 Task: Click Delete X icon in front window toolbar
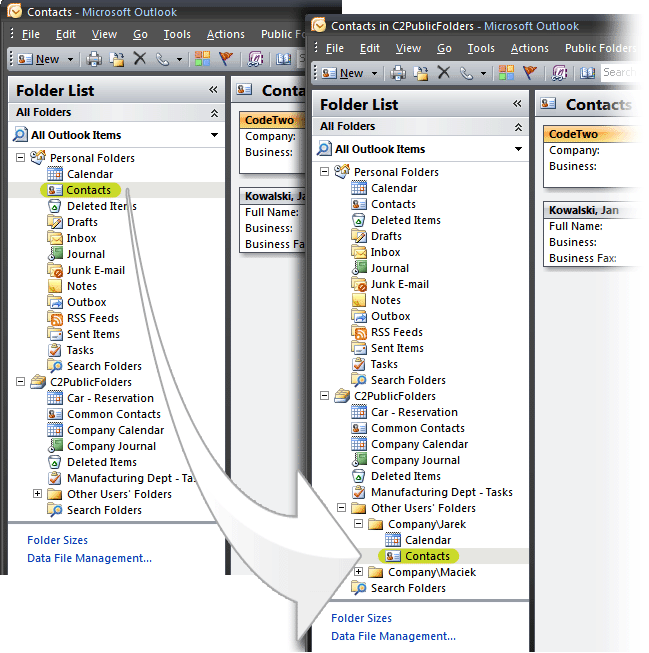[x=444, y=73]
